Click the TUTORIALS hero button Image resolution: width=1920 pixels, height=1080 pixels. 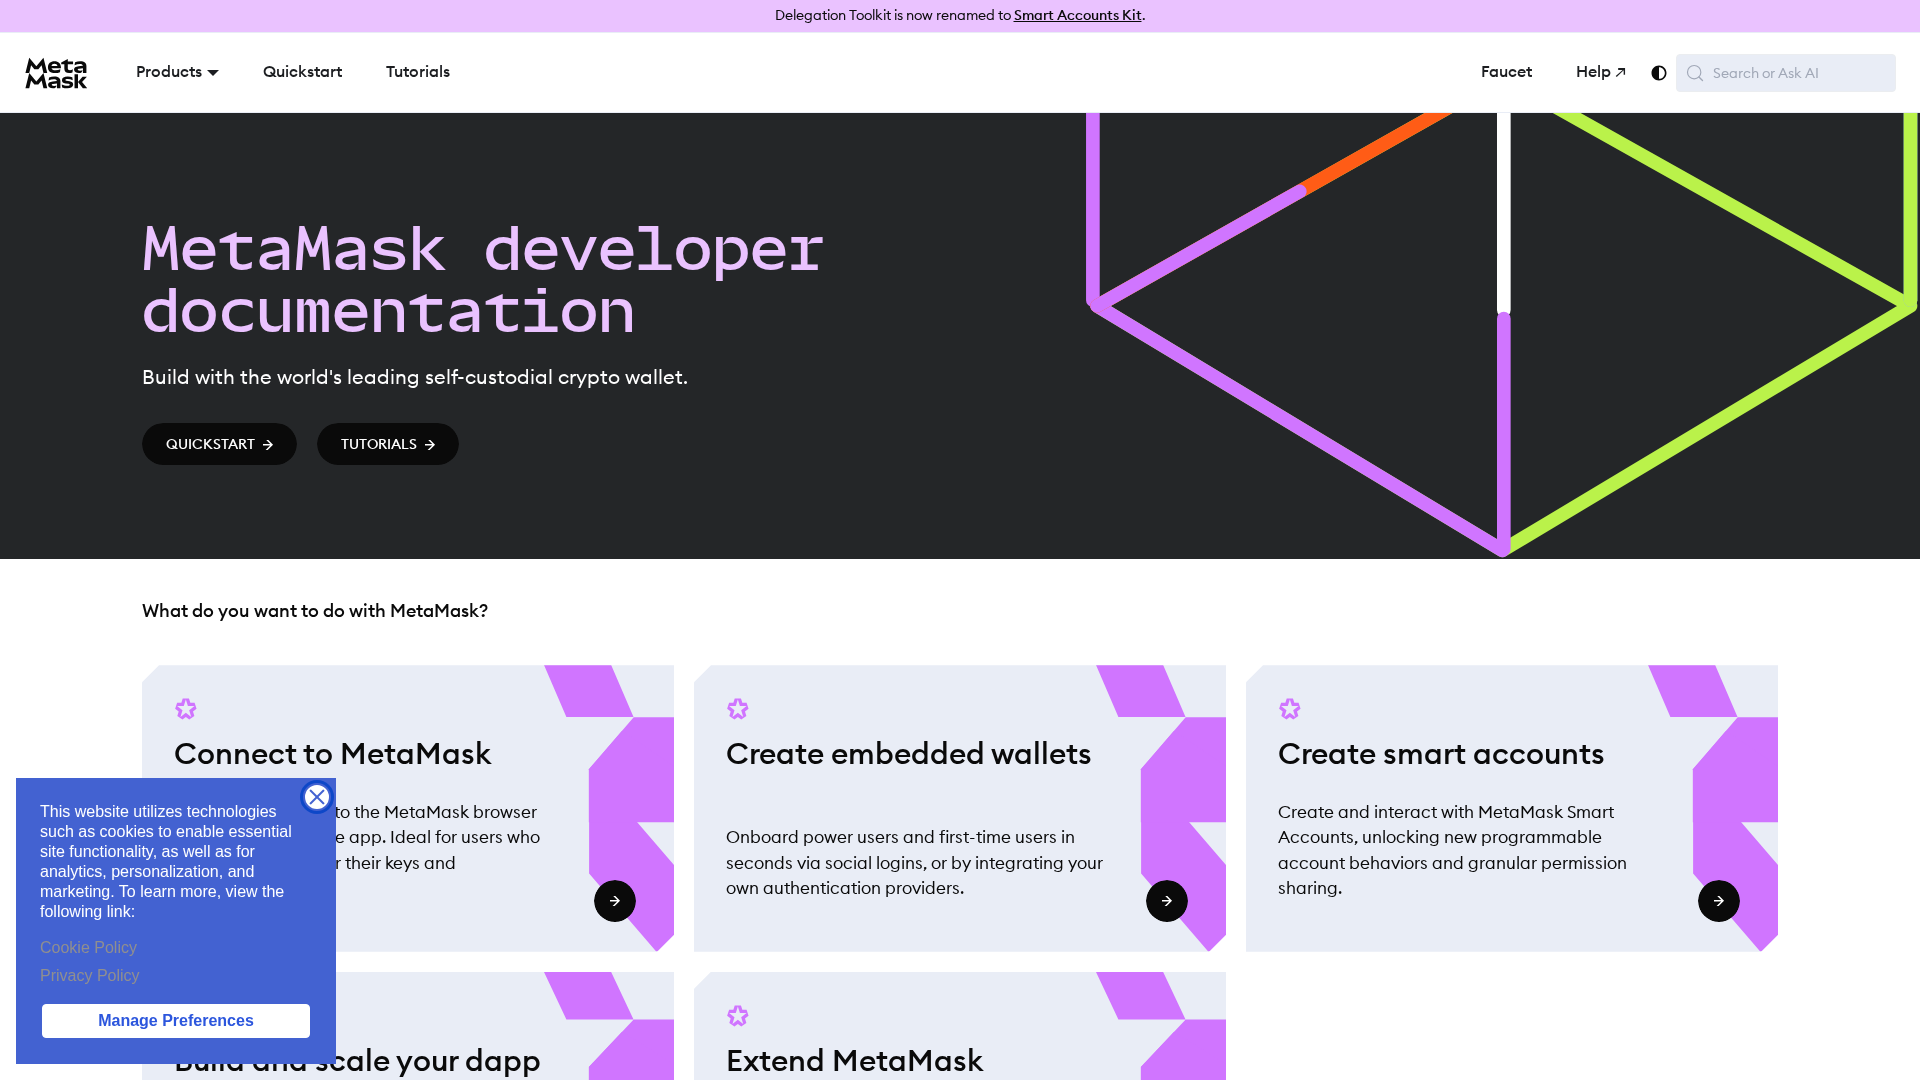[x=388, y=444]
